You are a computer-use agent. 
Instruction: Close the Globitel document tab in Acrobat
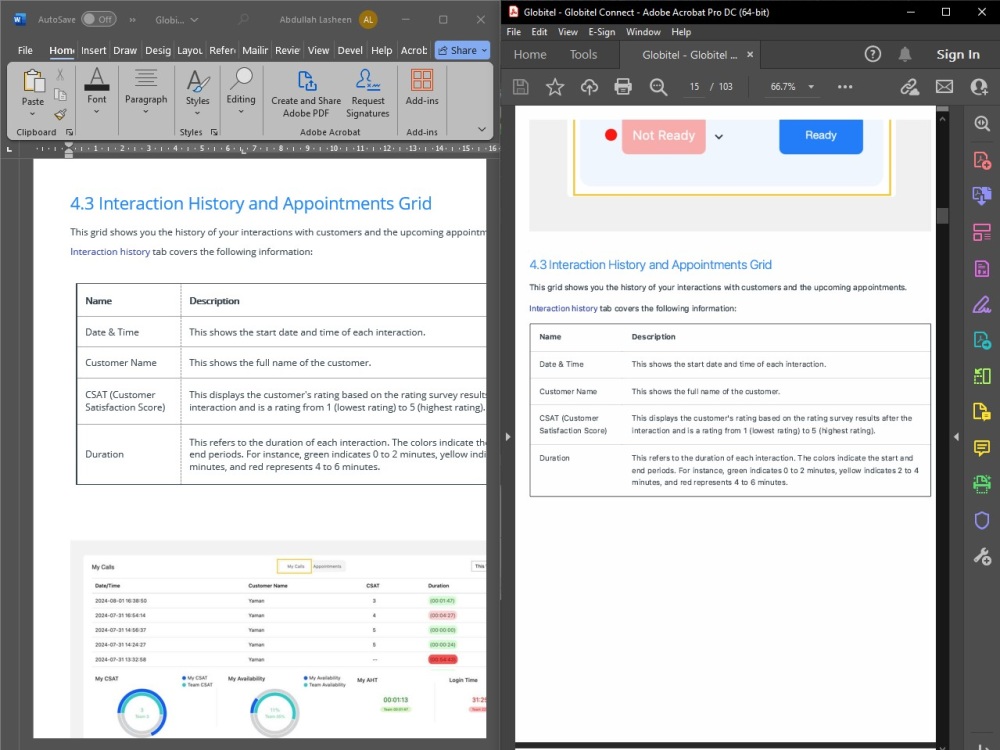750,55
